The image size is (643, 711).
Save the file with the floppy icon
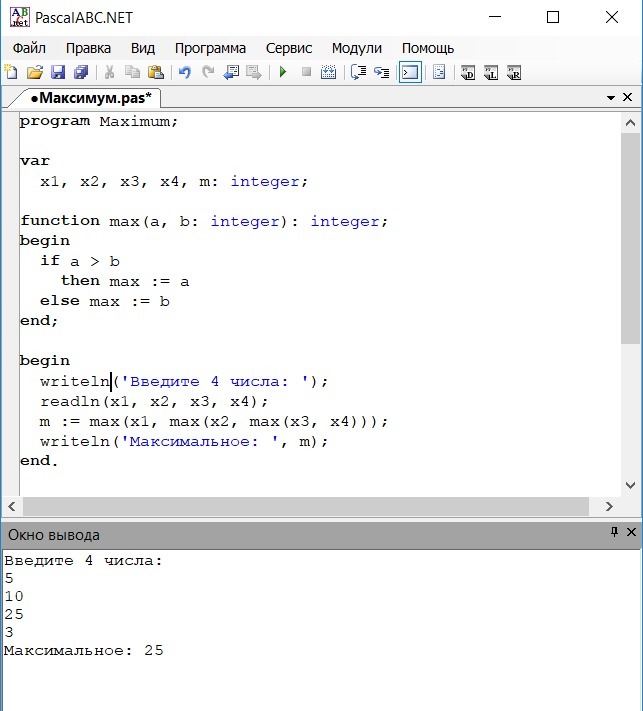click(57, 72)
